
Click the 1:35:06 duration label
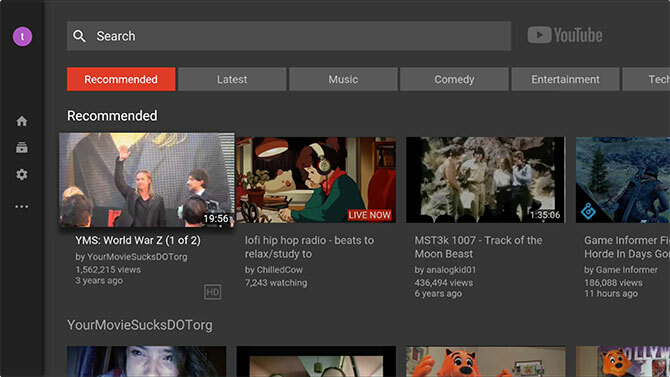pos(545,215)
